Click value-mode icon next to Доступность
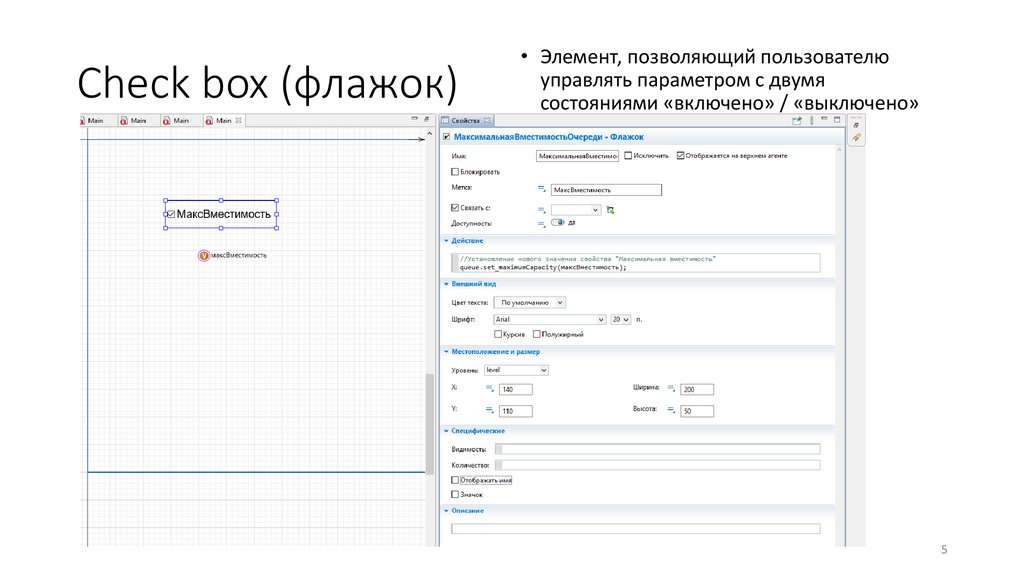The width and height of the screenshot is (1024, 574). click(x=541, y=224)
